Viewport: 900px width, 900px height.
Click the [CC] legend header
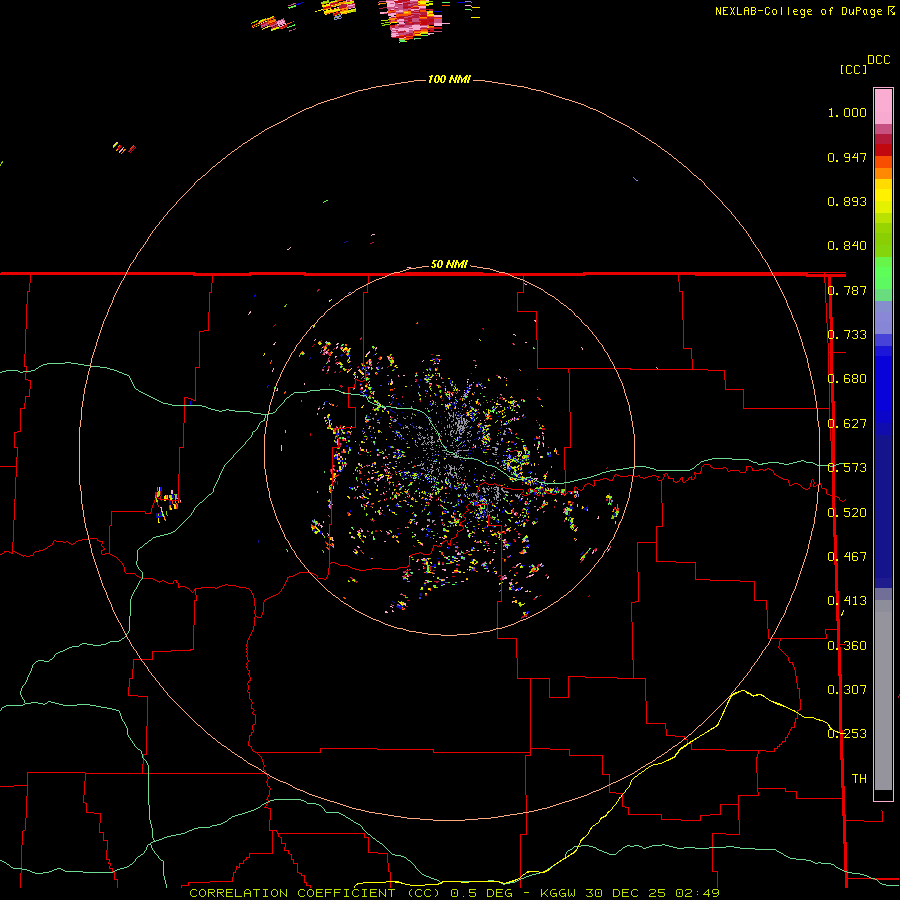(853, 69)
